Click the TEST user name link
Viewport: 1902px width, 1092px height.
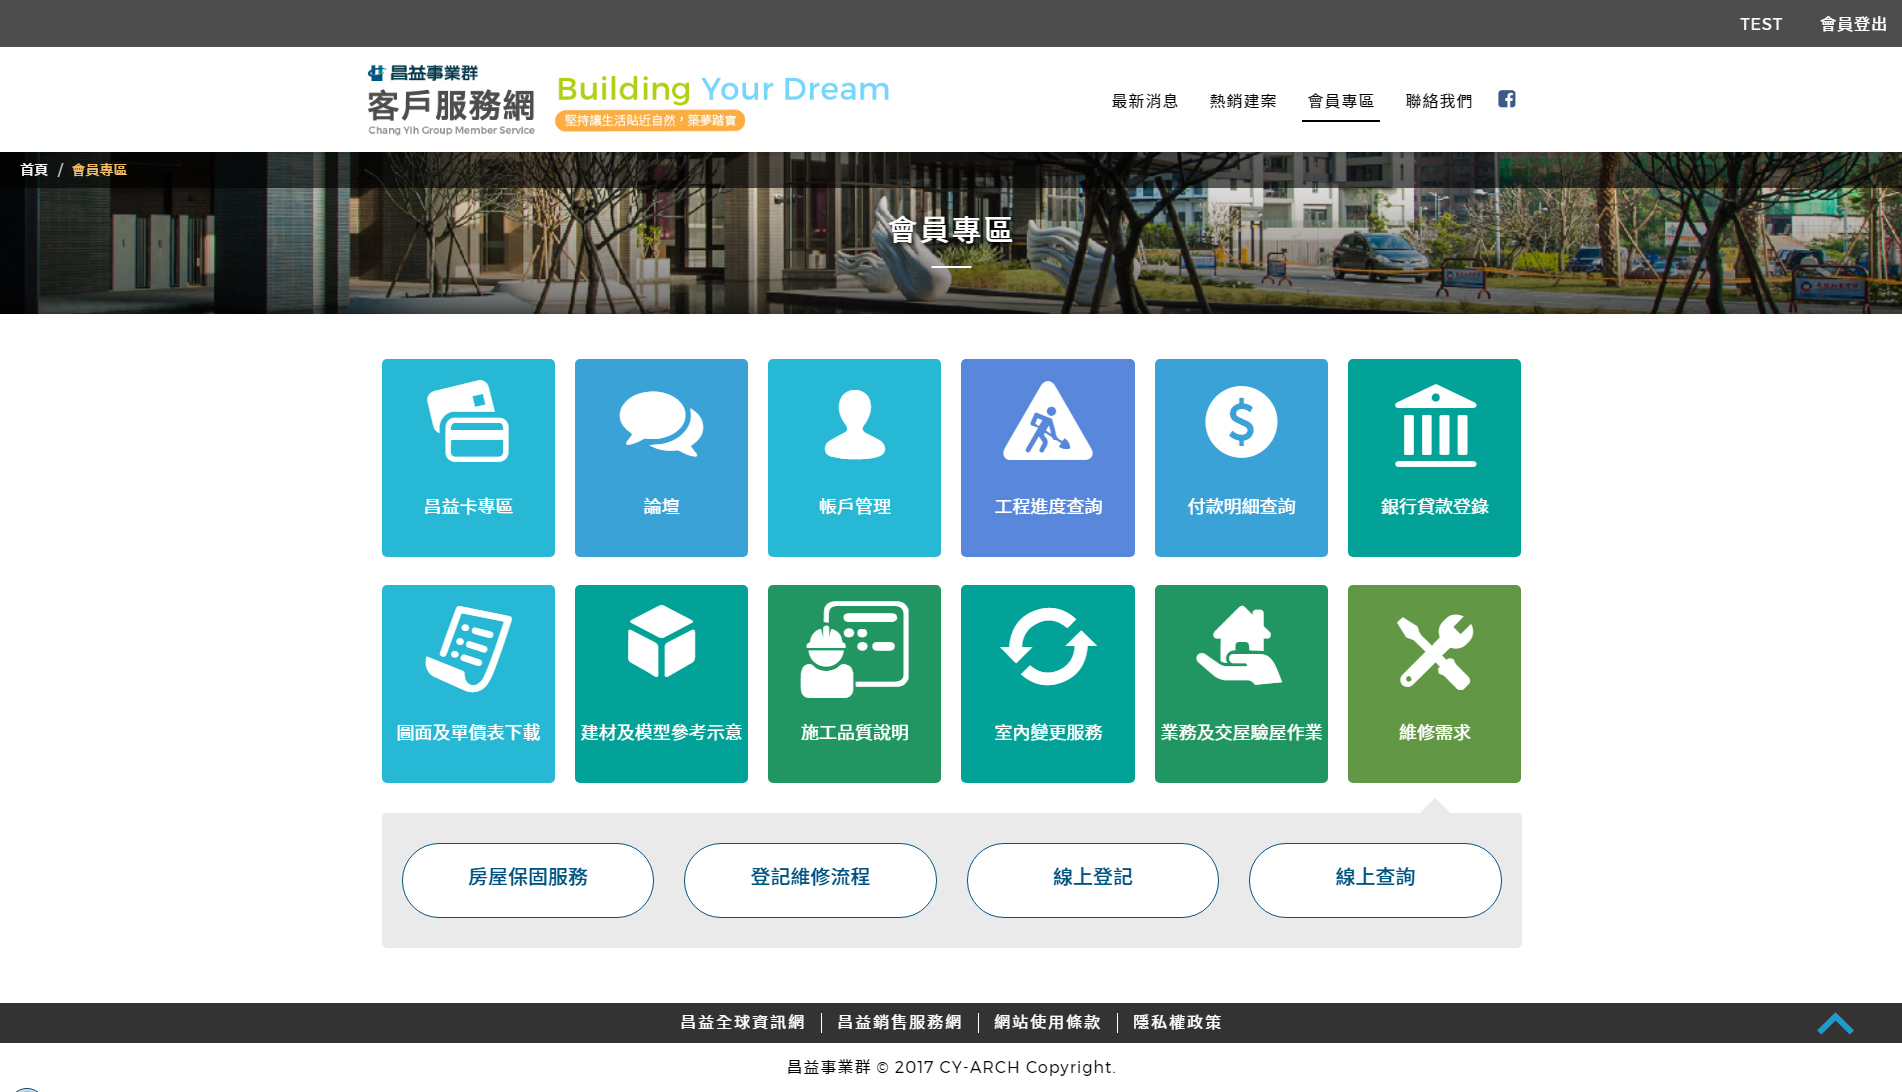[x=1761, y=24]
